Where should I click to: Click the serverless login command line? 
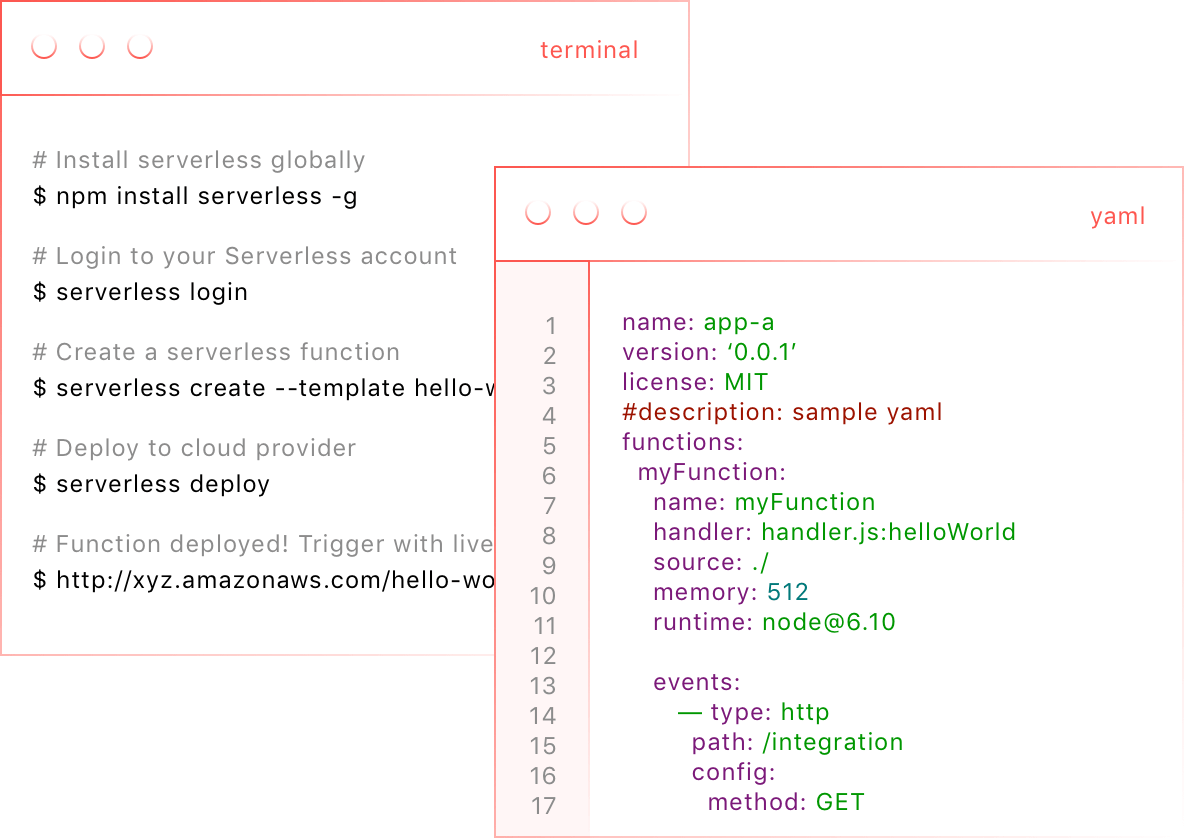coord(140,292)
